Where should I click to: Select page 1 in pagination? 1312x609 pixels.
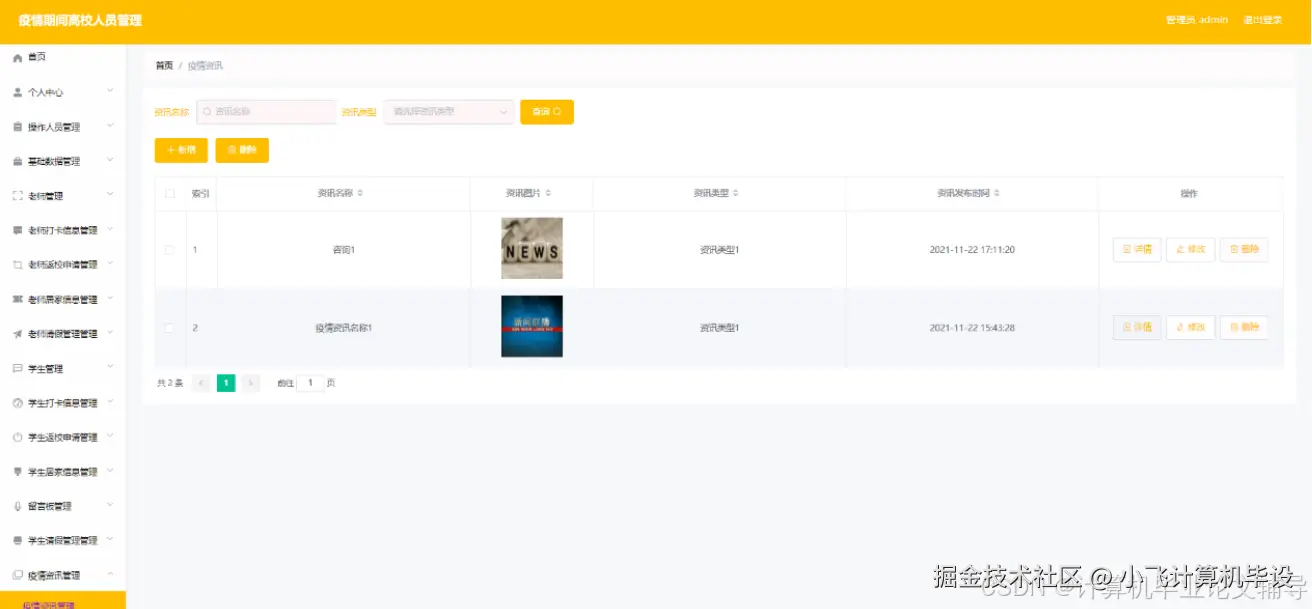[226, 383]
